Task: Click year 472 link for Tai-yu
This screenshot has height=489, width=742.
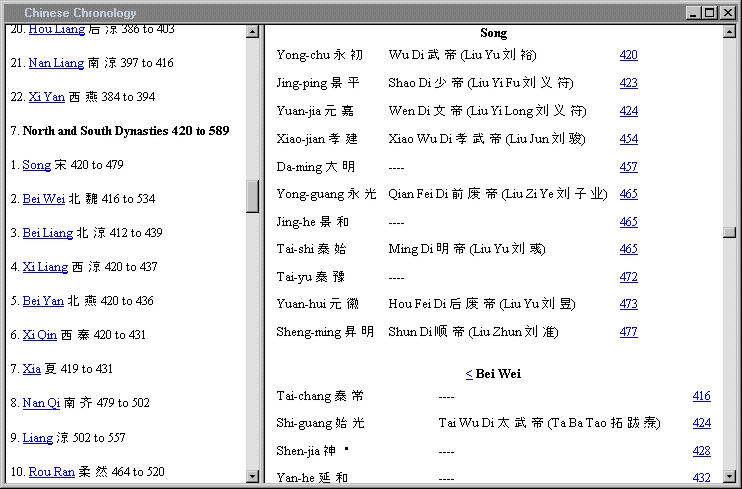Action: (628, 277)
